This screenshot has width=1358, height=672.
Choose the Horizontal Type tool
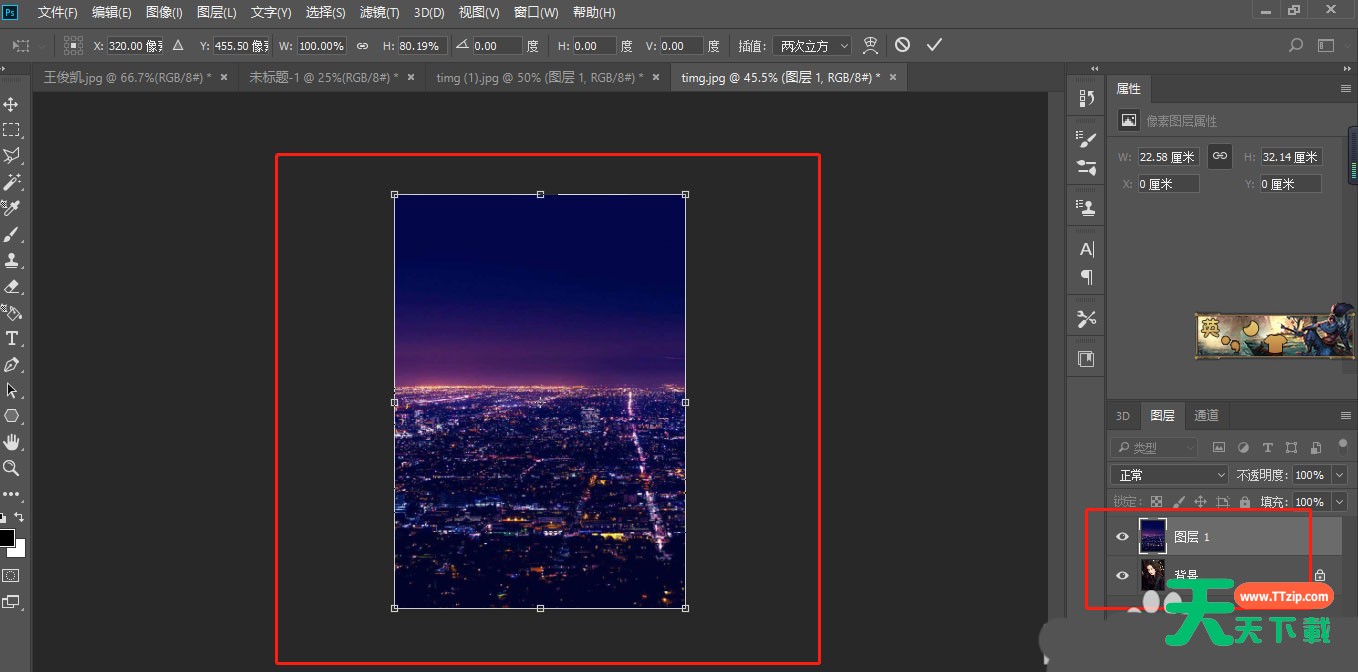click(x=12, y=338)
